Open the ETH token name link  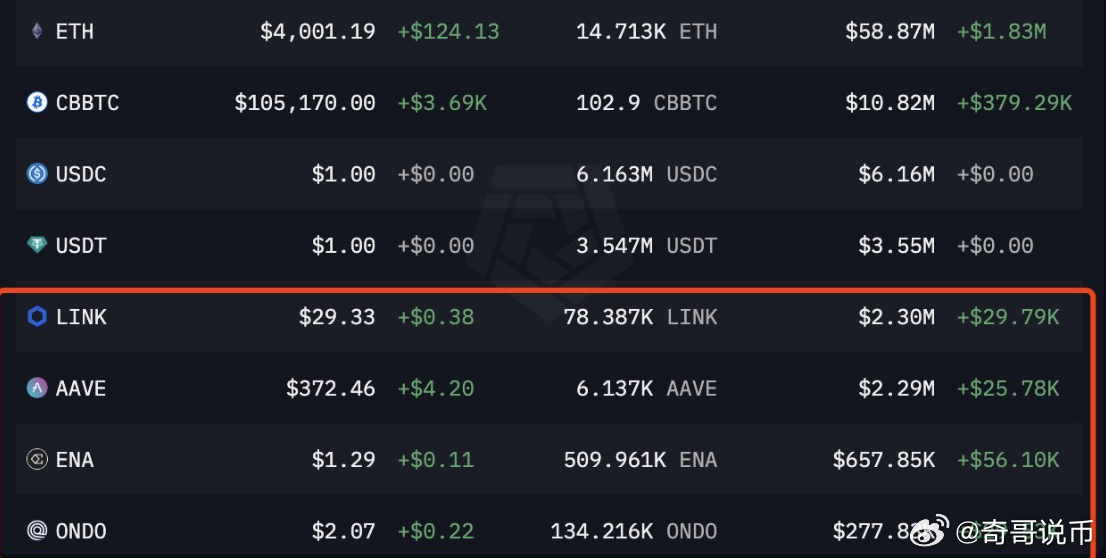tap(75, 32)
